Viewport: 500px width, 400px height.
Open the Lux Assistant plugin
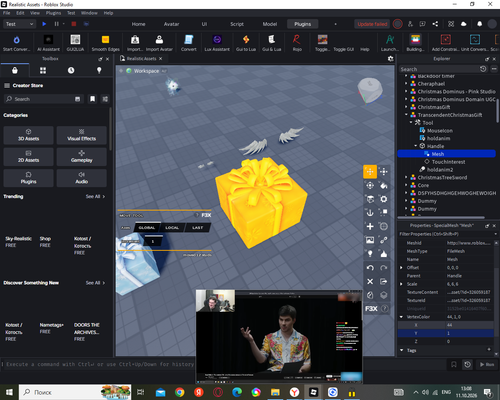217,43
